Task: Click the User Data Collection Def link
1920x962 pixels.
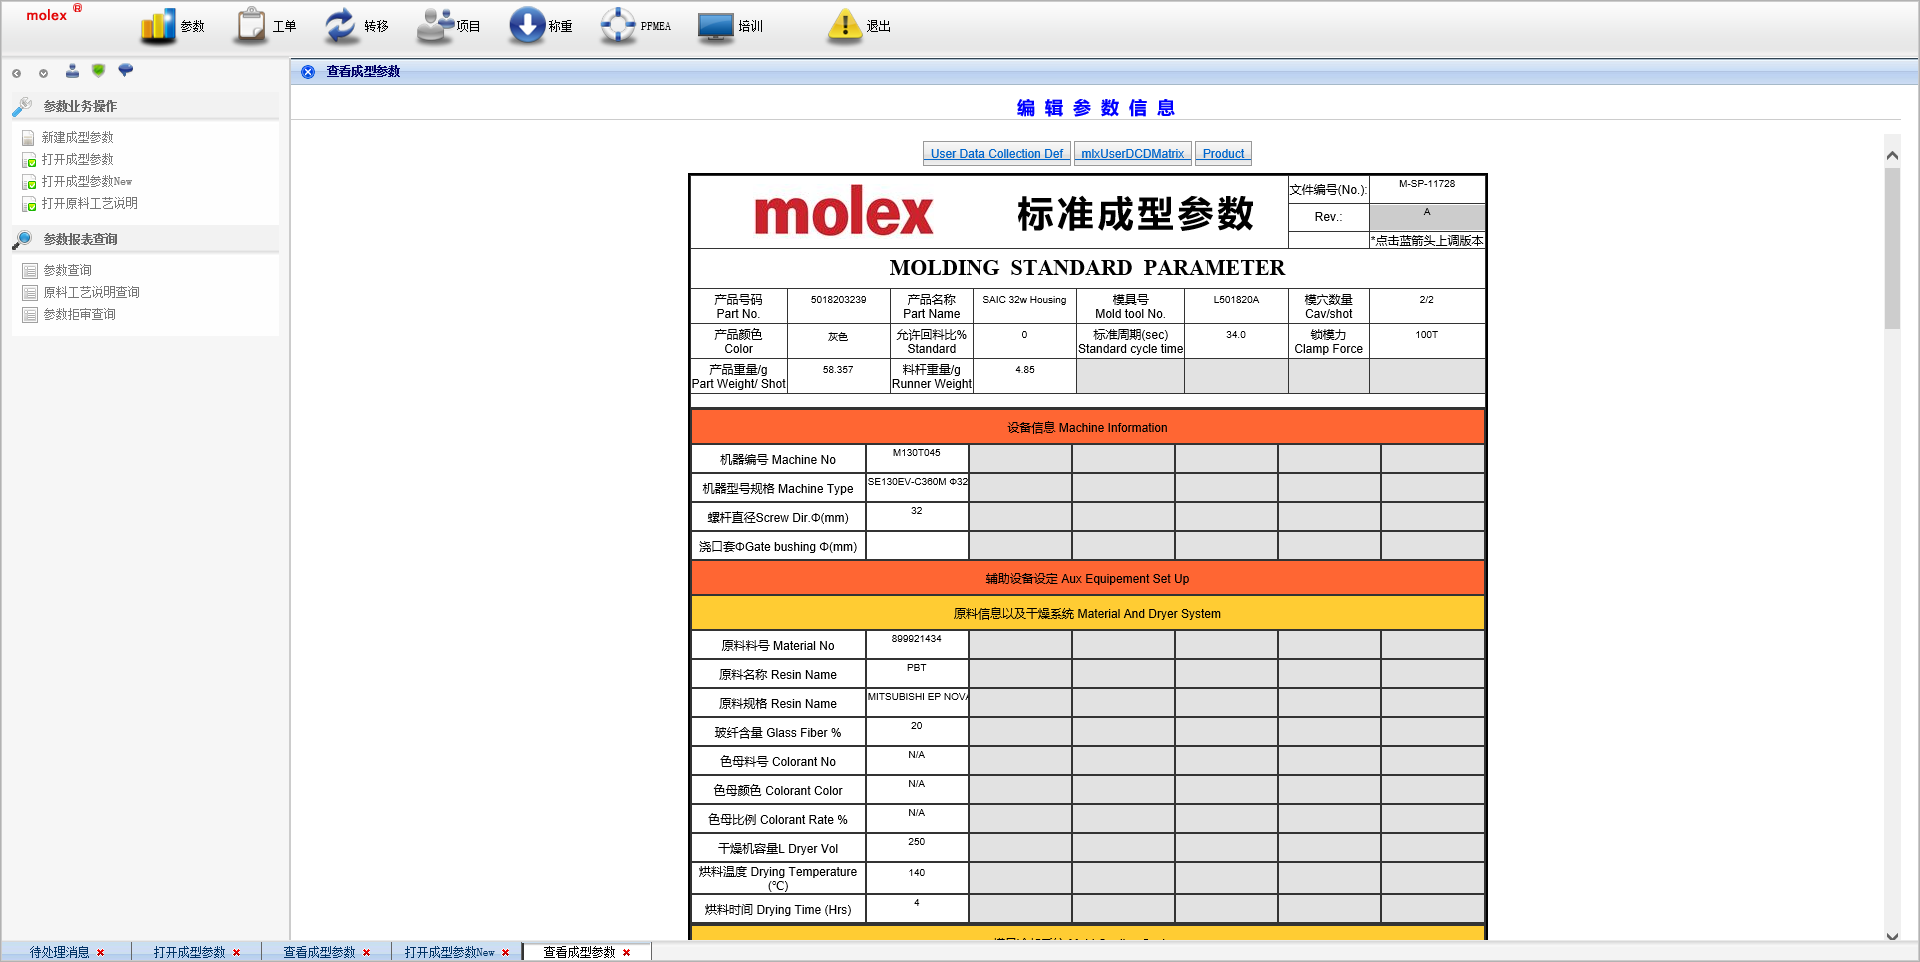Action: click(996, 154)
